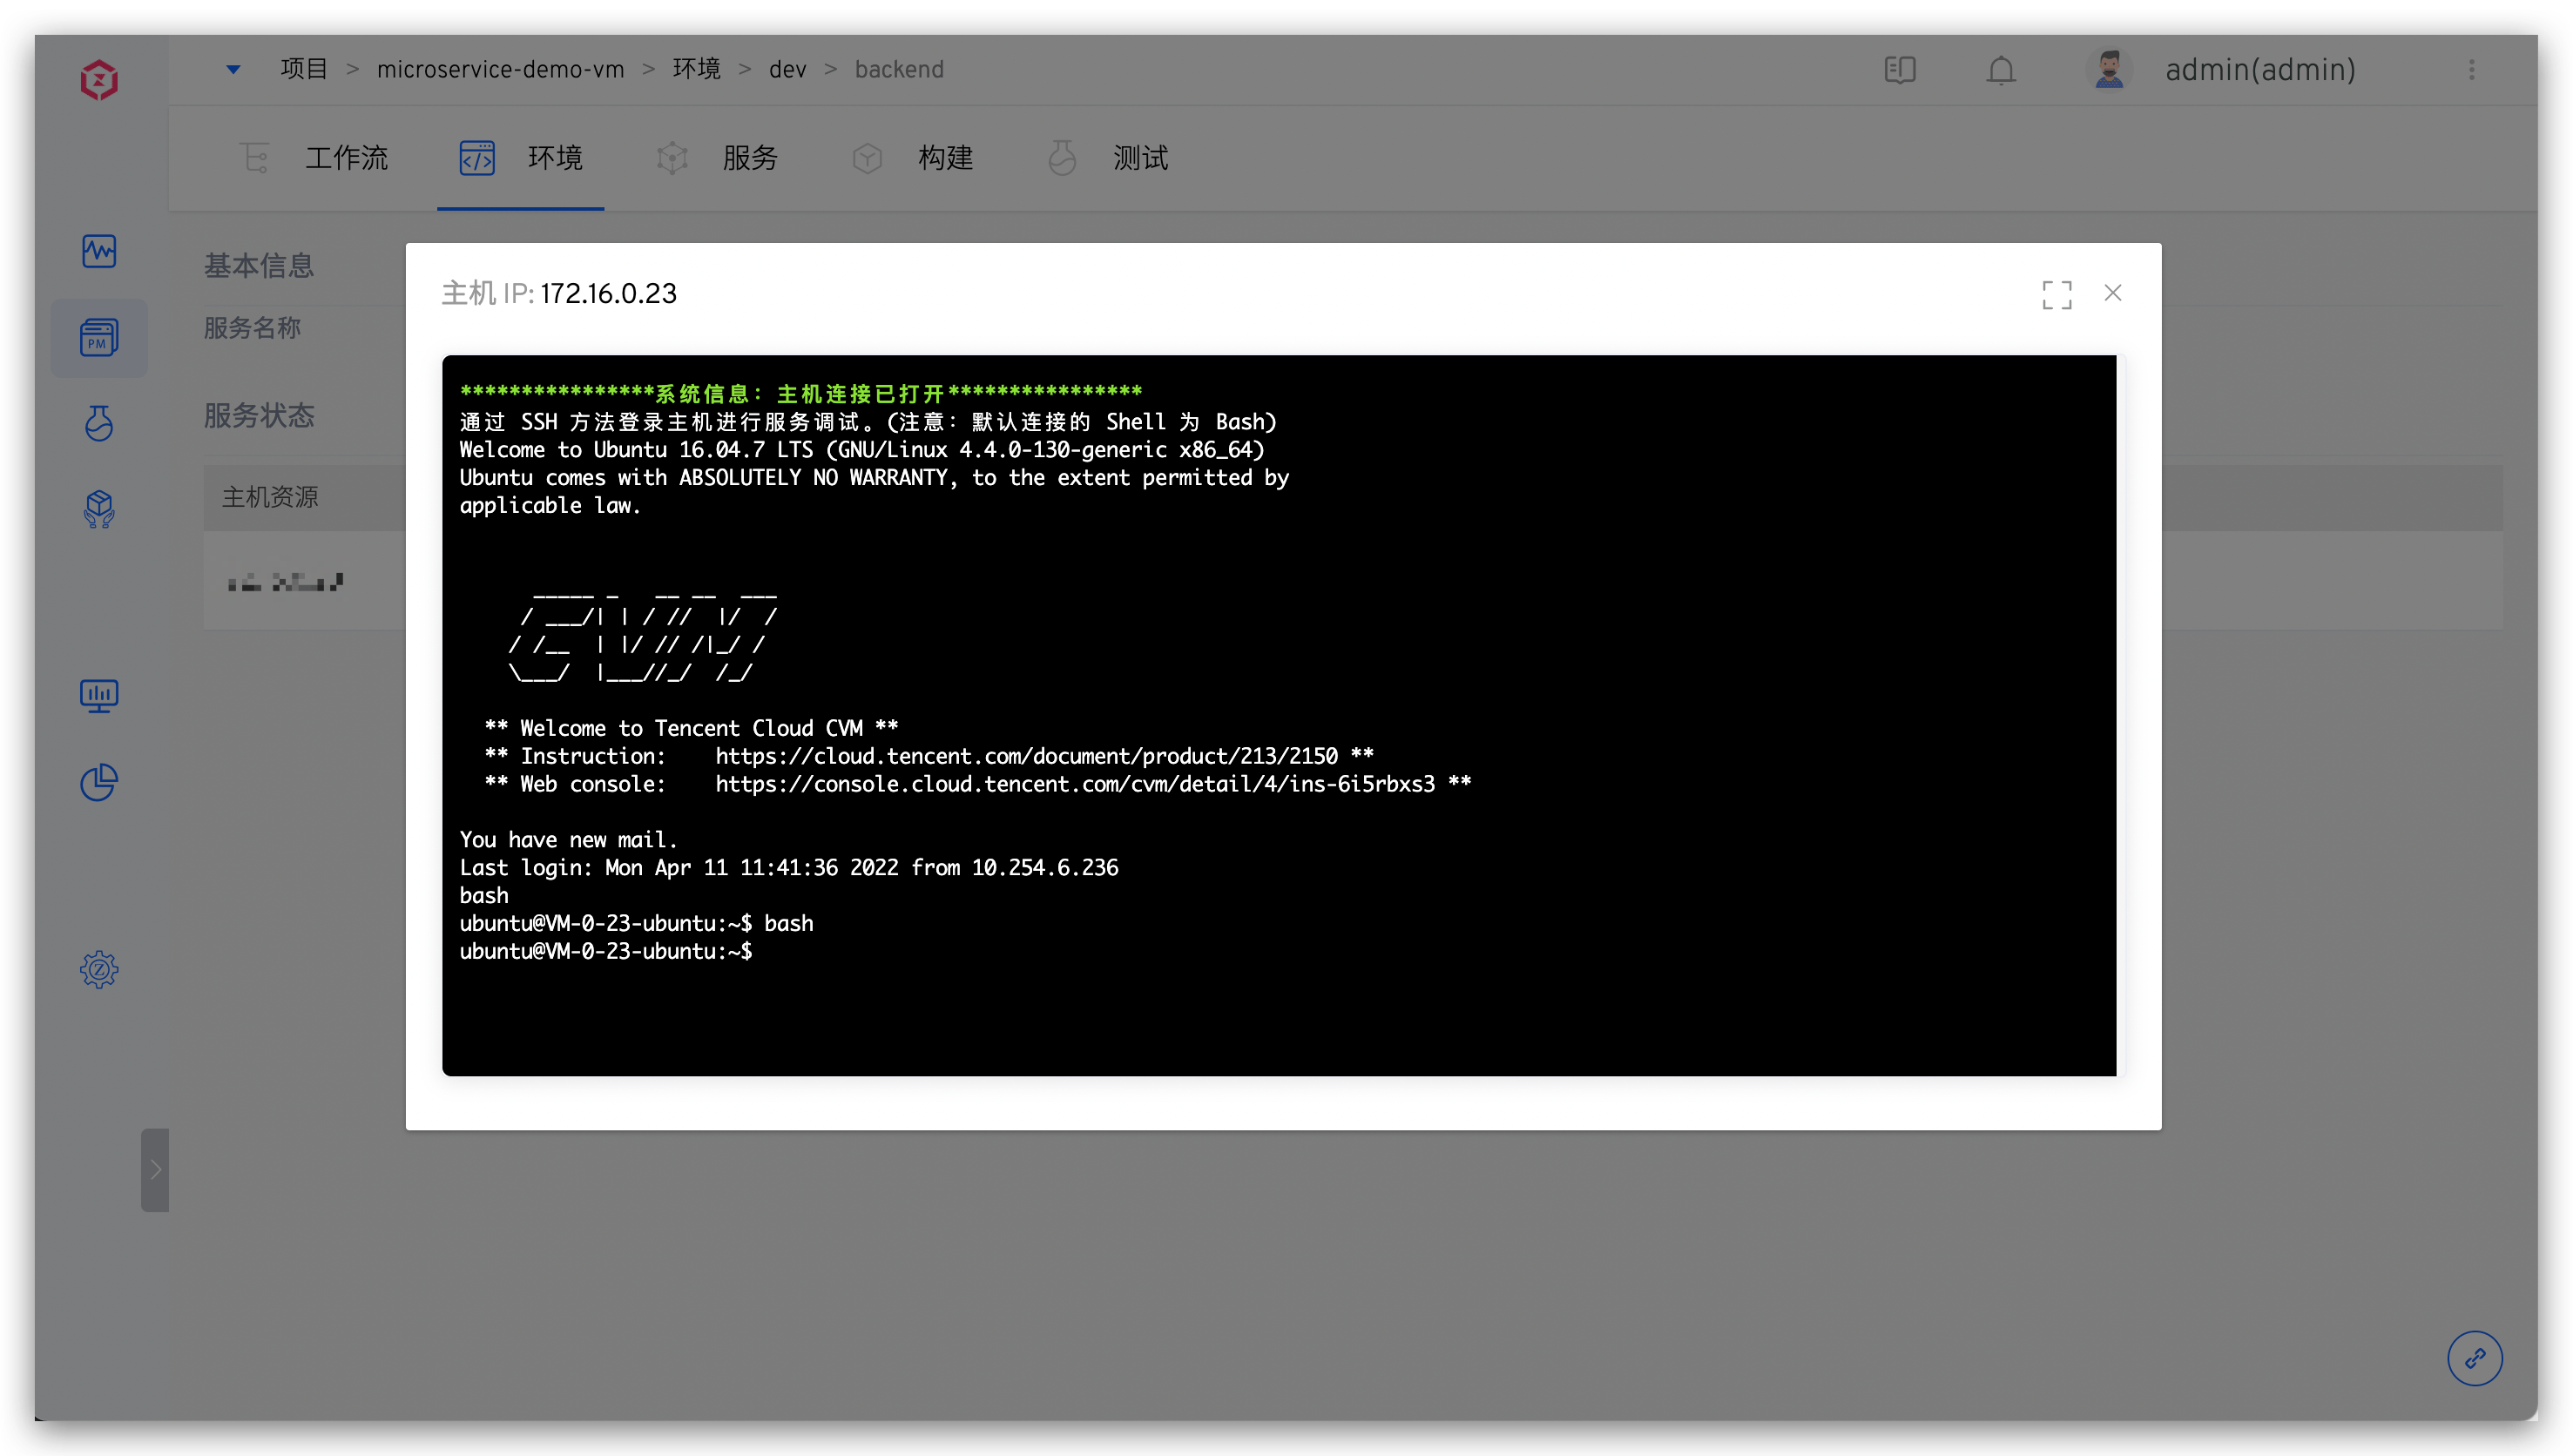The image size is (2573, 1456).
Task: Open the documentation book icon
Action: (x=1899, y=70)
